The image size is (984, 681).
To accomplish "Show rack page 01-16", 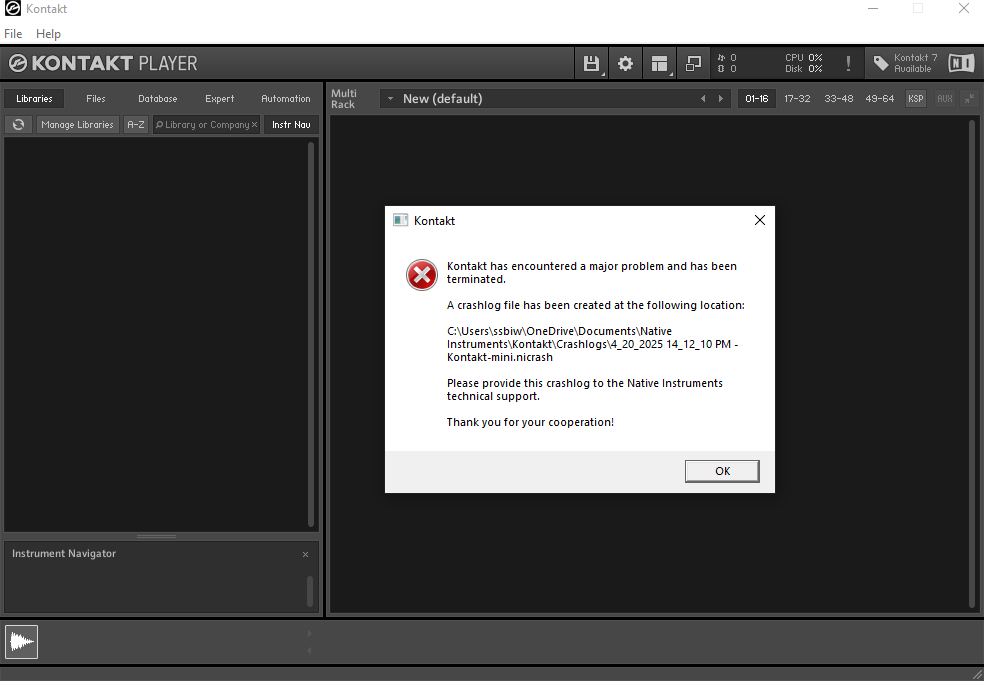I will pos(757,99).
